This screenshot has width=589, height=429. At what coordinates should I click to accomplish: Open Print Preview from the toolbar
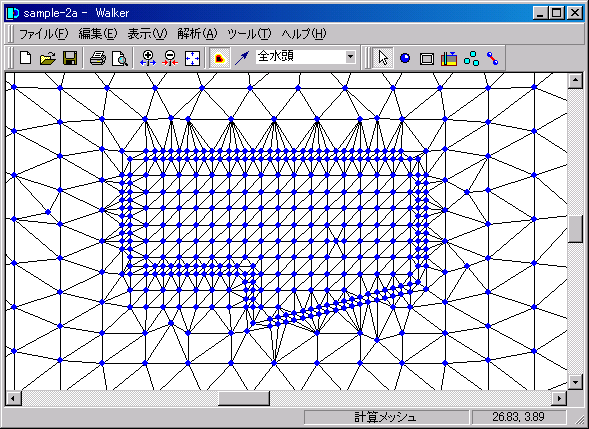pyautogui.click(x=120, y=58)
